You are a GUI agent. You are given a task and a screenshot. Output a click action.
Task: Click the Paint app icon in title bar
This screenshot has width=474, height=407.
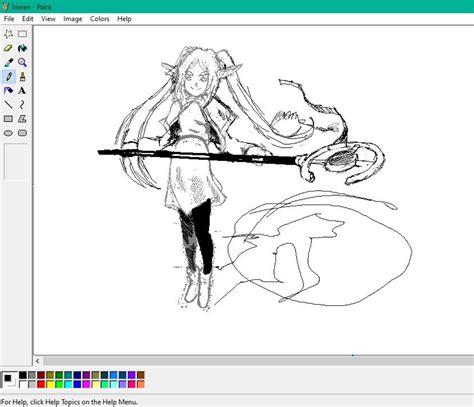[5, 6]
